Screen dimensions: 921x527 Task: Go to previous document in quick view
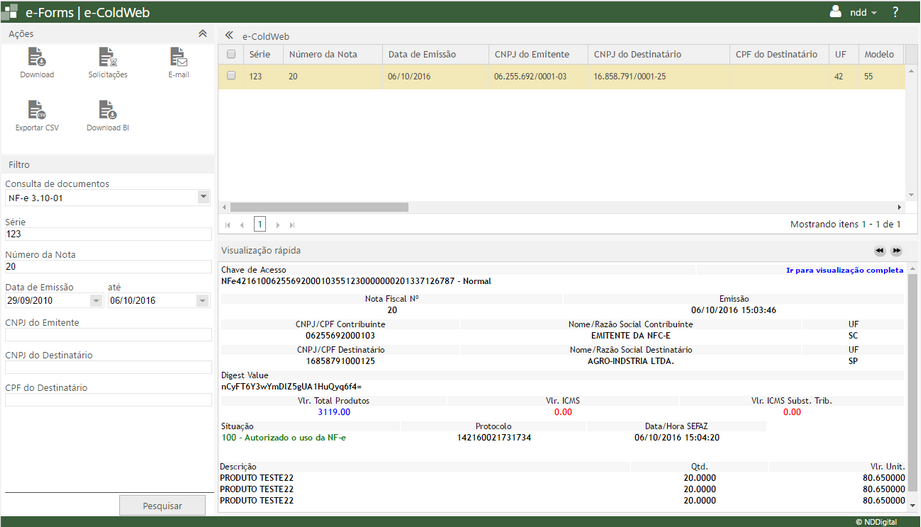[879, 251]
